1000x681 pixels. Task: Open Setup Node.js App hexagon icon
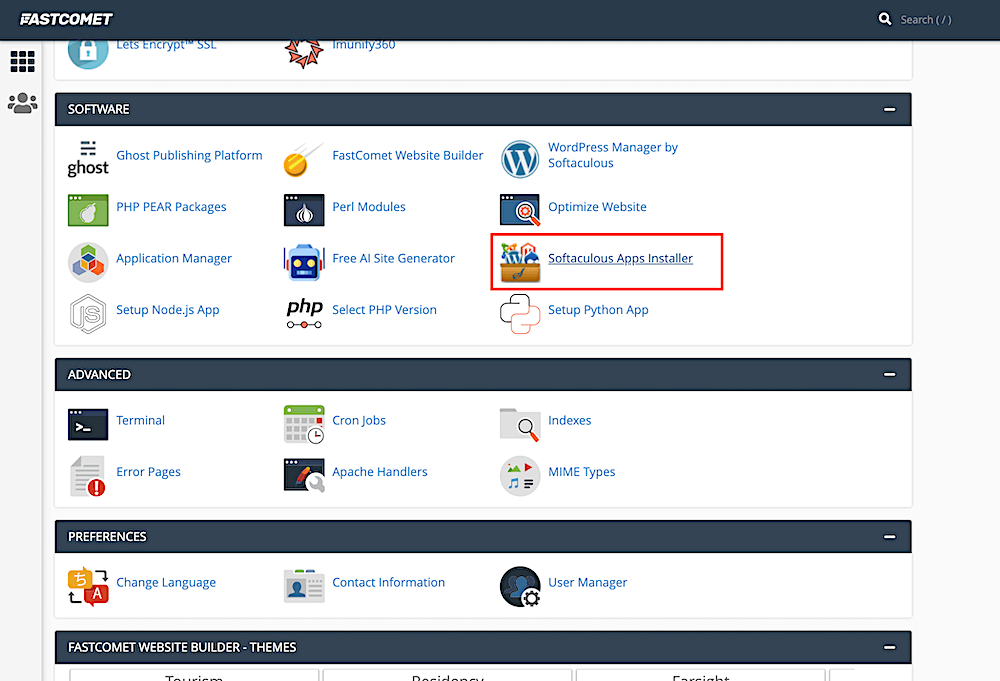click(x=88, y=314)
